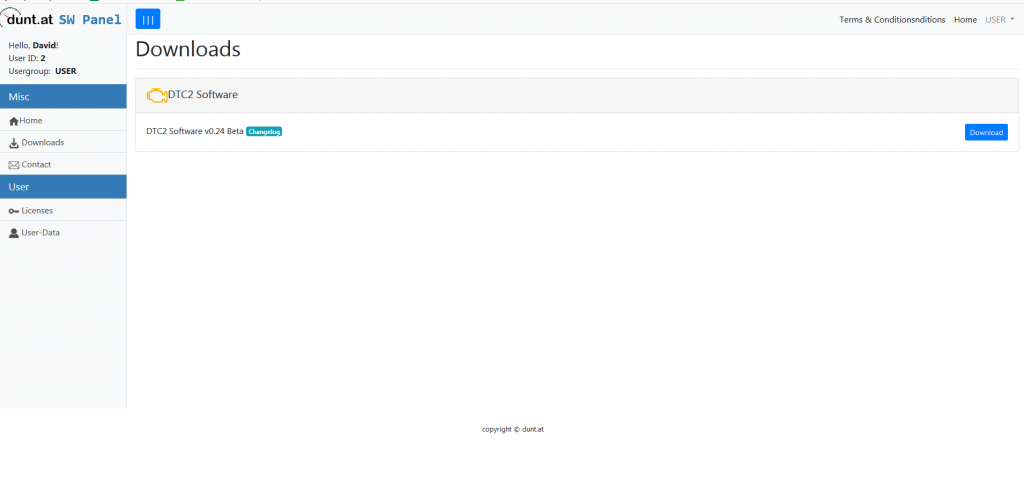Click the download tray icon in the sidebar
The width and height of the screenshot is (1024, 504).
[x=14, y=143]
